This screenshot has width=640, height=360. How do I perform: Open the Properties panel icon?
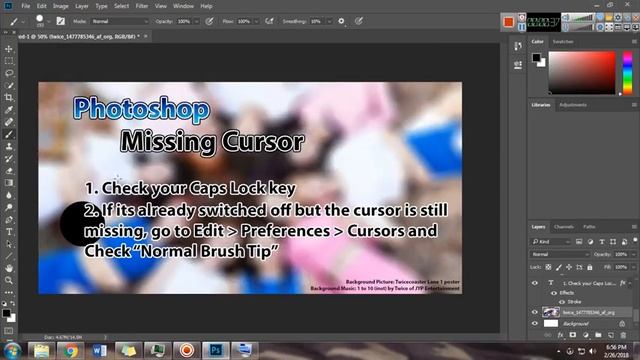click(518, 65)
